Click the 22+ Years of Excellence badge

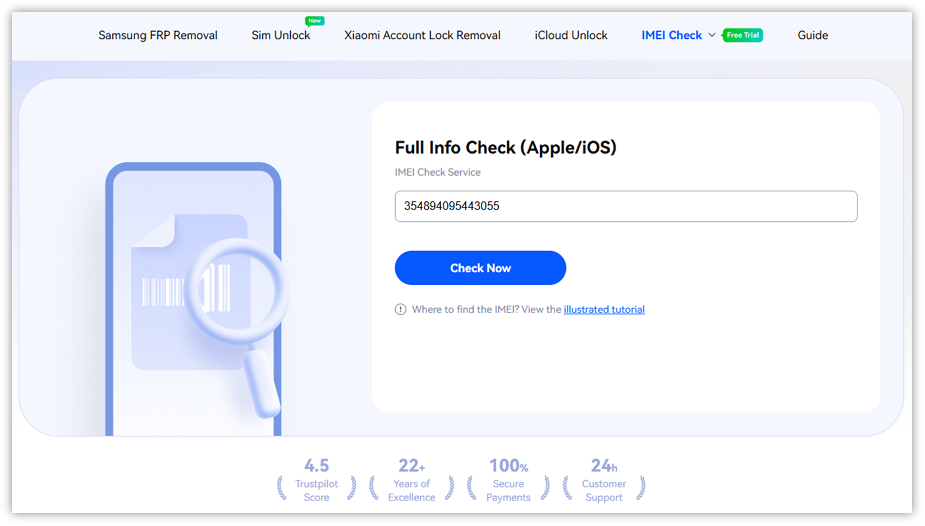(412, 481)
